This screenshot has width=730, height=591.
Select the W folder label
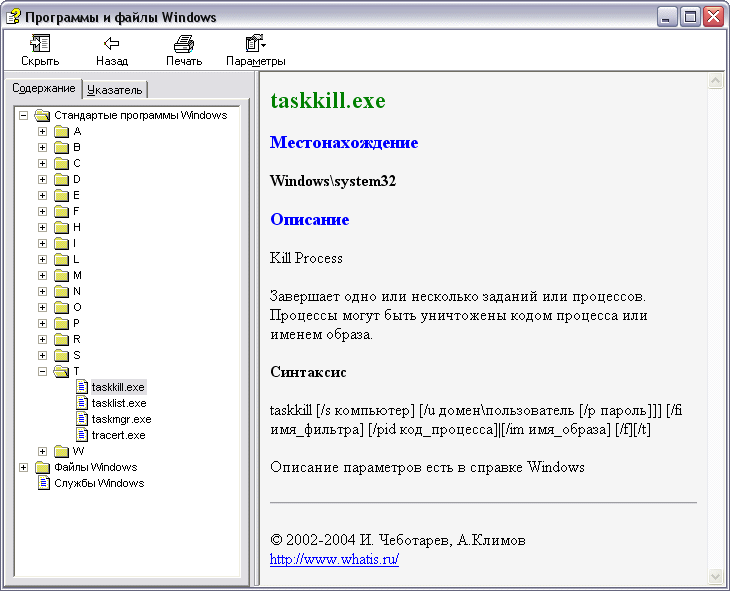coord(78,451)
